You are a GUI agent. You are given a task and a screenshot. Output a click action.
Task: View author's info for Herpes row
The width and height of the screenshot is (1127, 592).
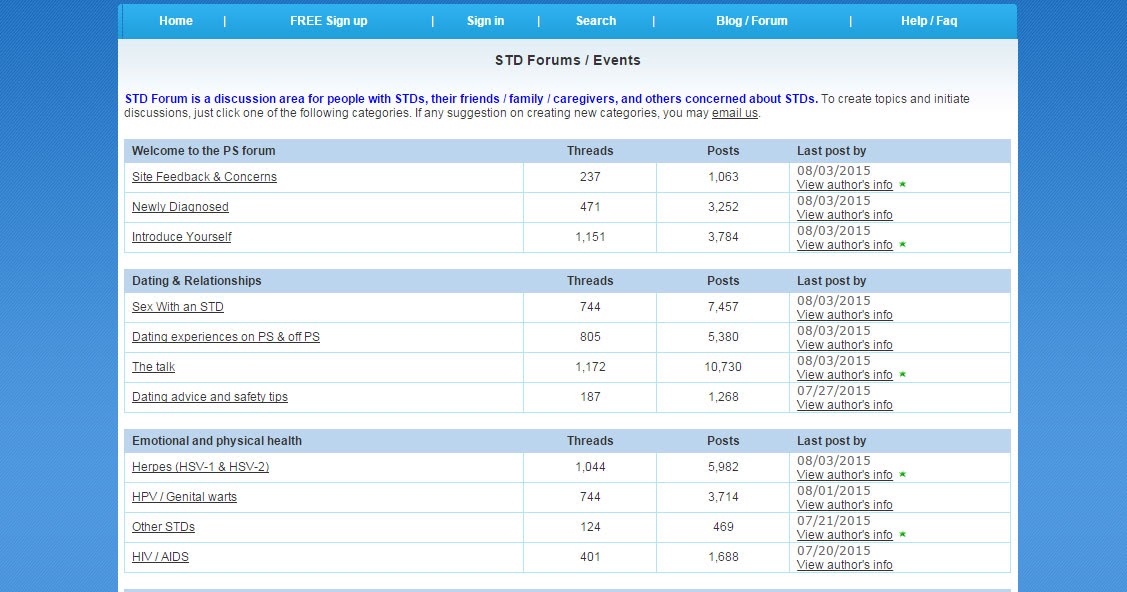point(845,476)
